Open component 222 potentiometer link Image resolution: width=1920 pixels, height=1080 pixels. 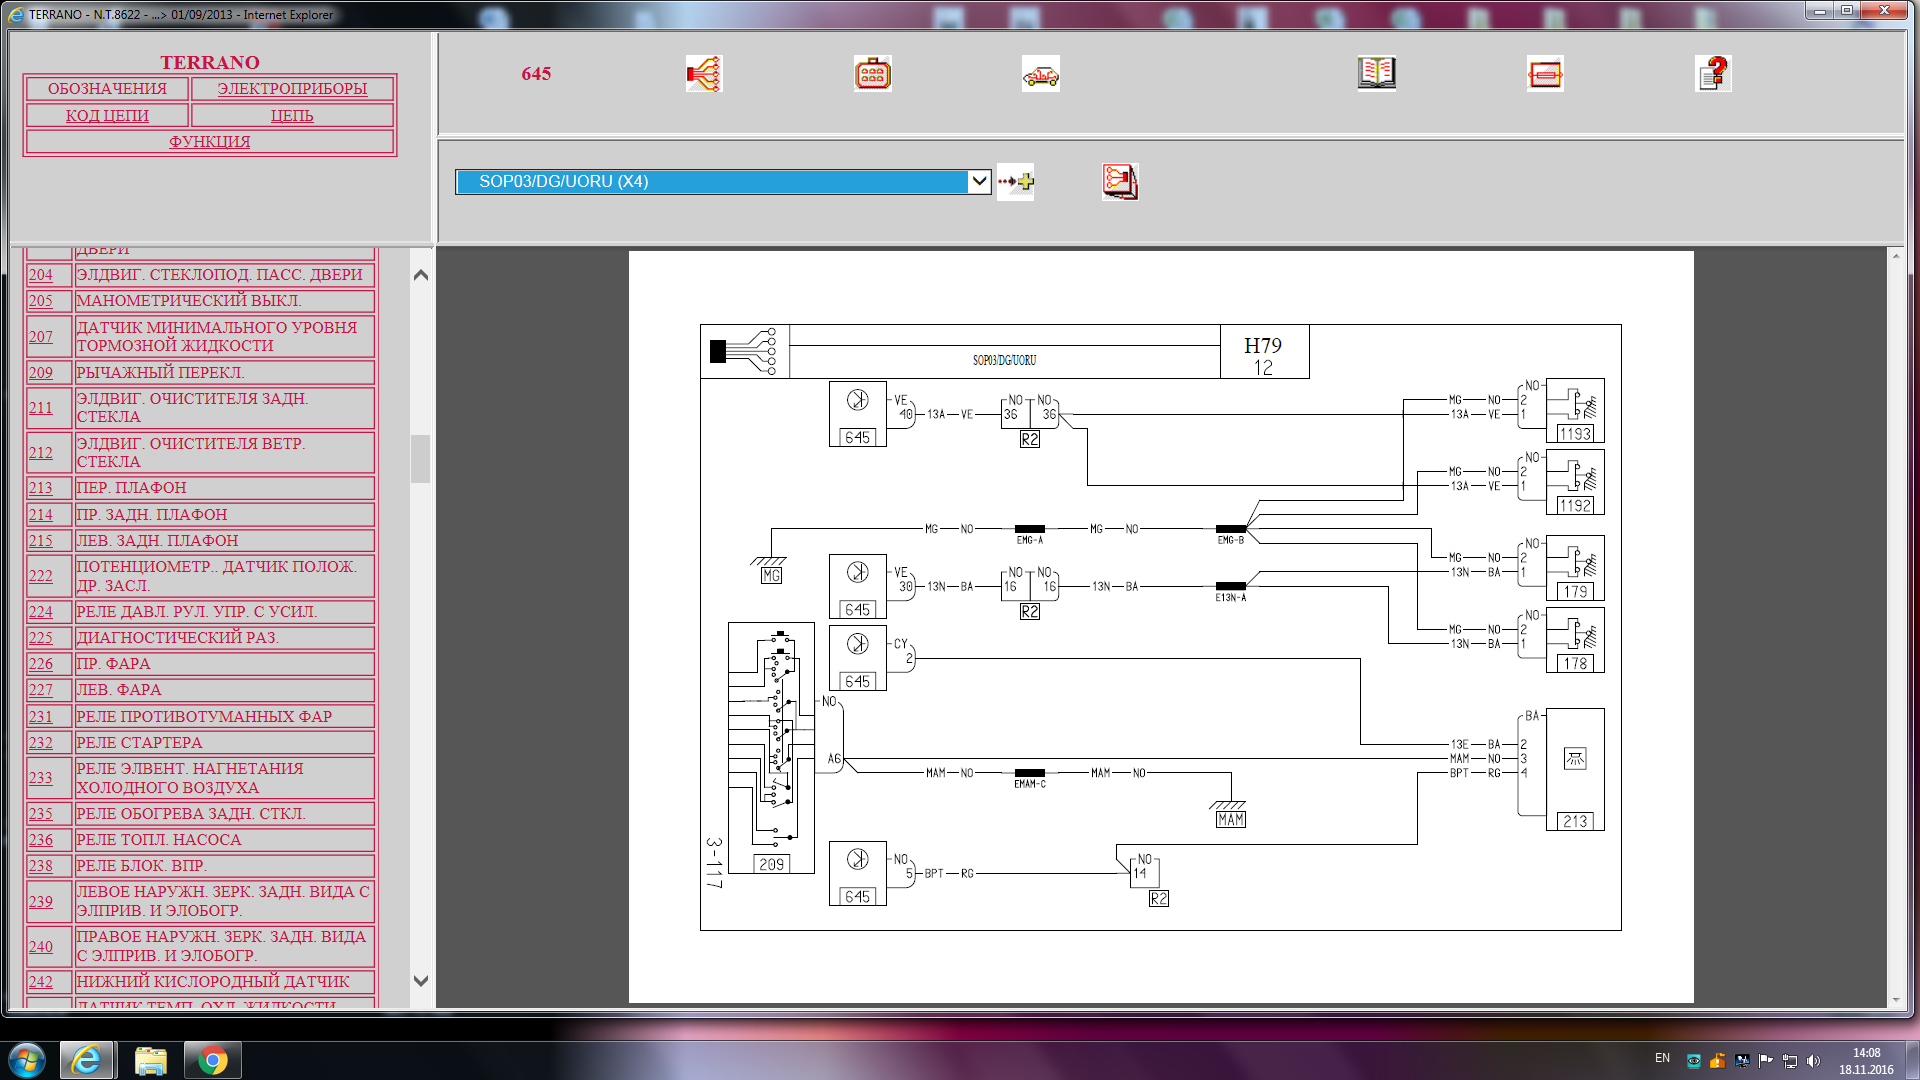(41, 576)
